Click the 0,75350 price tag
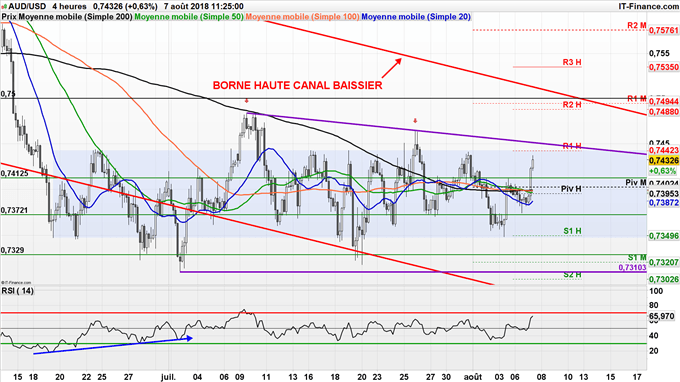 pos(663,67)
